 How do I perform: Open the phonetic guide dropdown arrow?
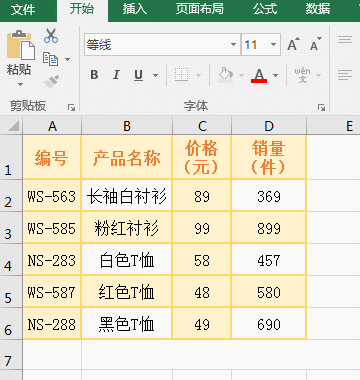coord(318,75)
